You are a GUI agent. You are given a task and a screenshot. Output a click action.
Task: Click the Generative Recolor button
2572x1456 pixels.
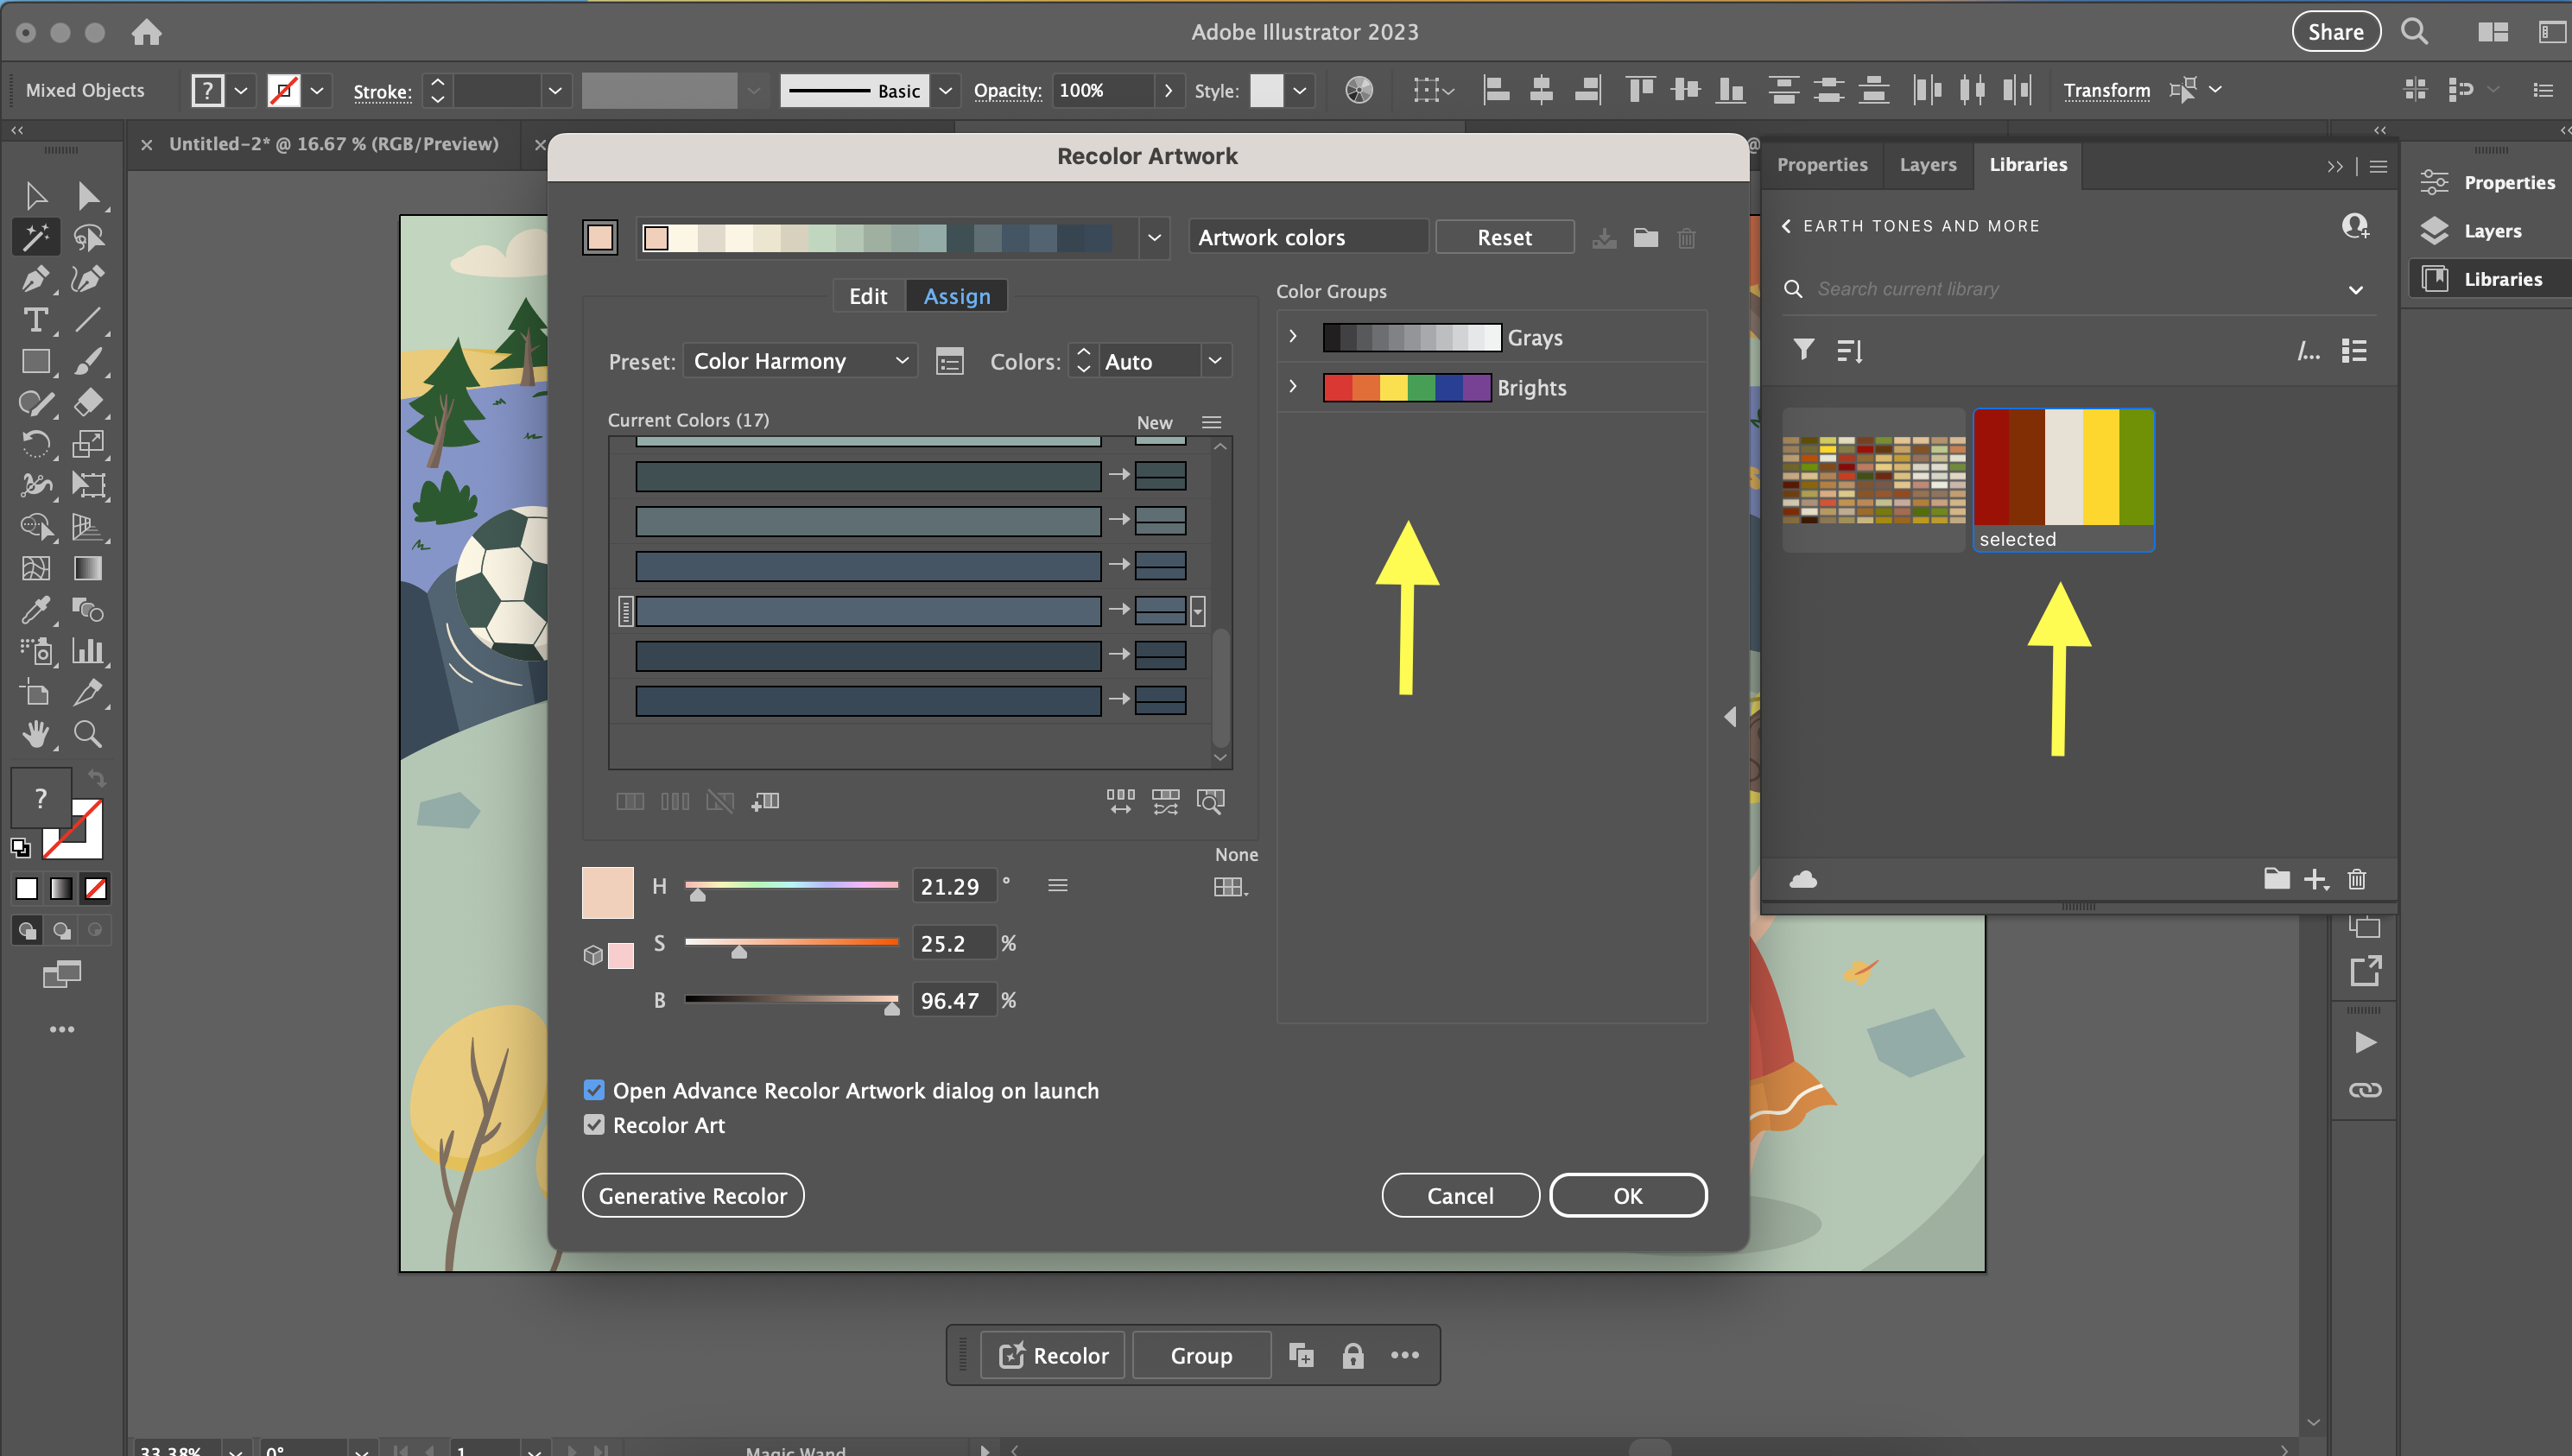pyautogui.click(x=692, y=1195)
